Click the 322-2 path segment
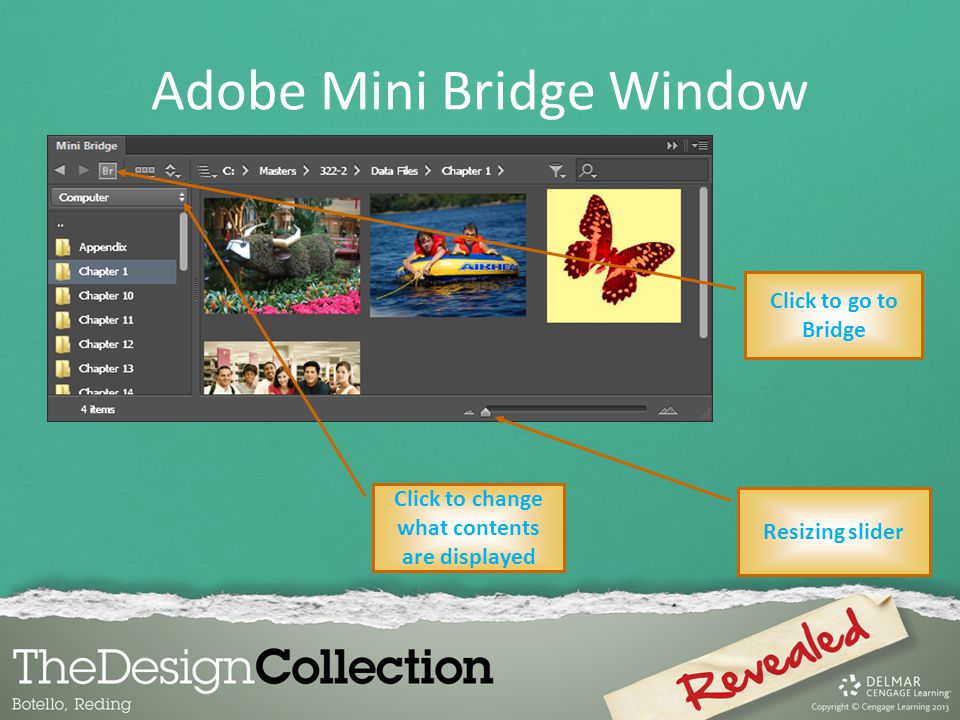Image resolution: width=960 pixels, height=720 pixels. (333, 171)
